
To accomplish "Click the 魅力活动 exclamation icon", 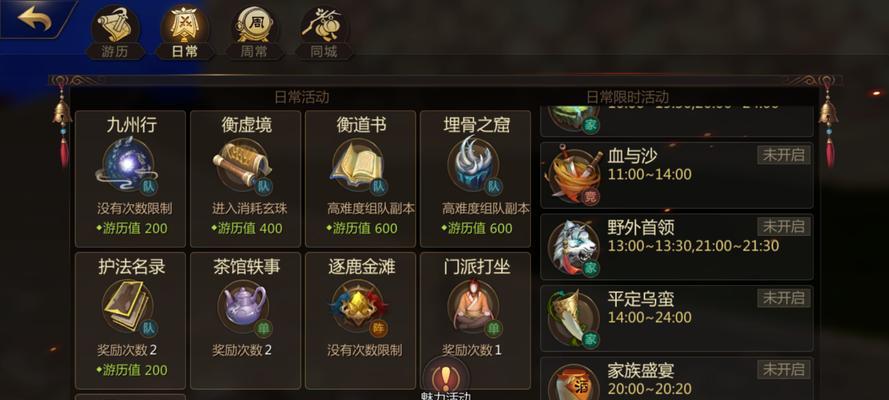I will click(x=446, y=376).
